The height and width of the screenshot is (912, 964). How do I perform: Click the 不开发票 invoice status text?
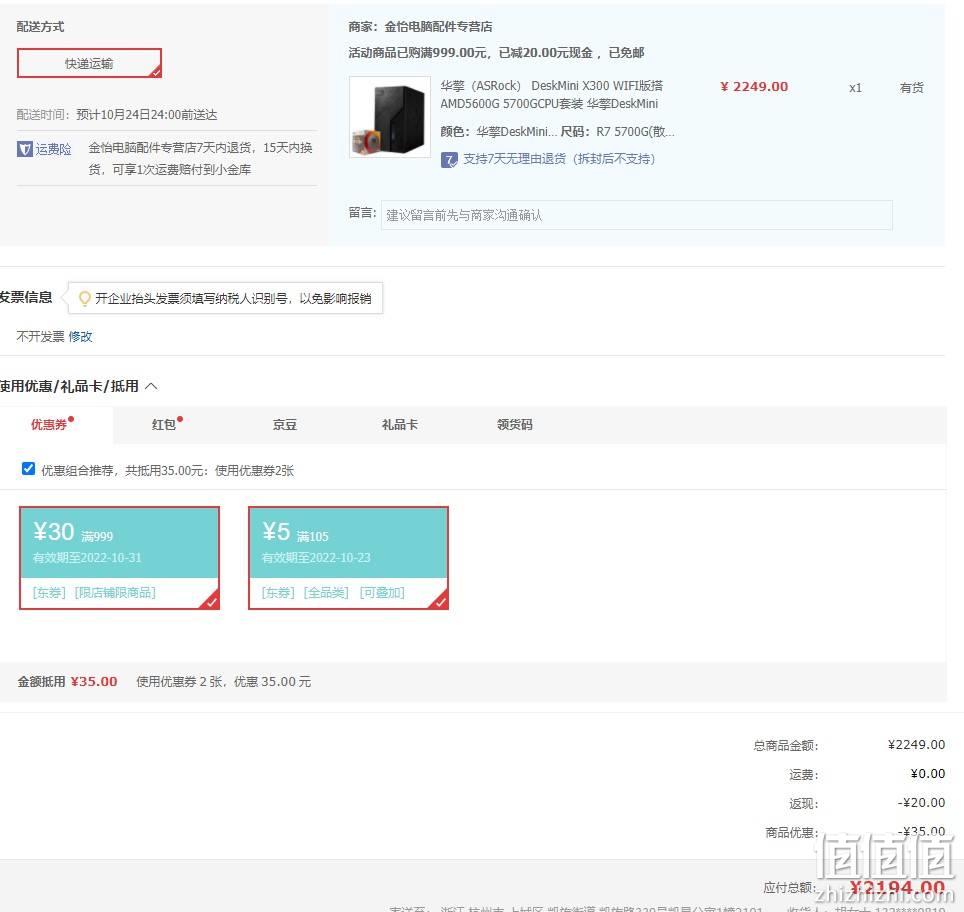(40, 336)
